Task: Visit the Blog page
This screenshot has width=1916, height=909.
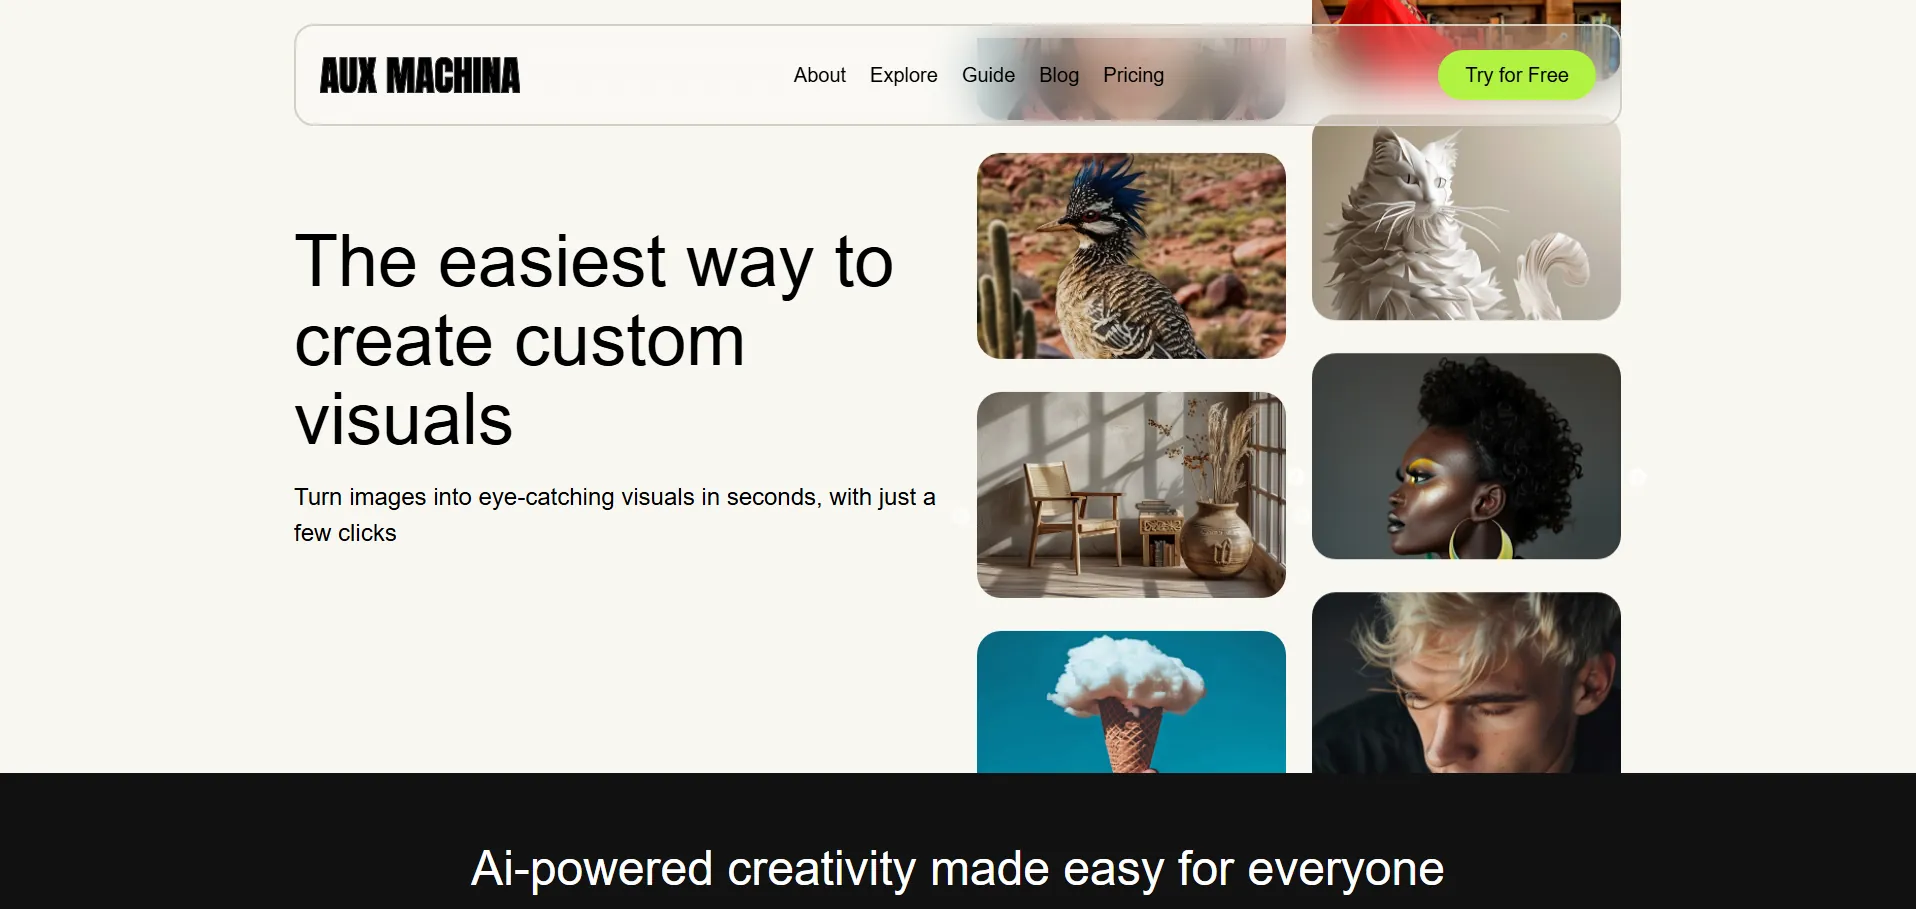Action: click(x=1058, y=75)
